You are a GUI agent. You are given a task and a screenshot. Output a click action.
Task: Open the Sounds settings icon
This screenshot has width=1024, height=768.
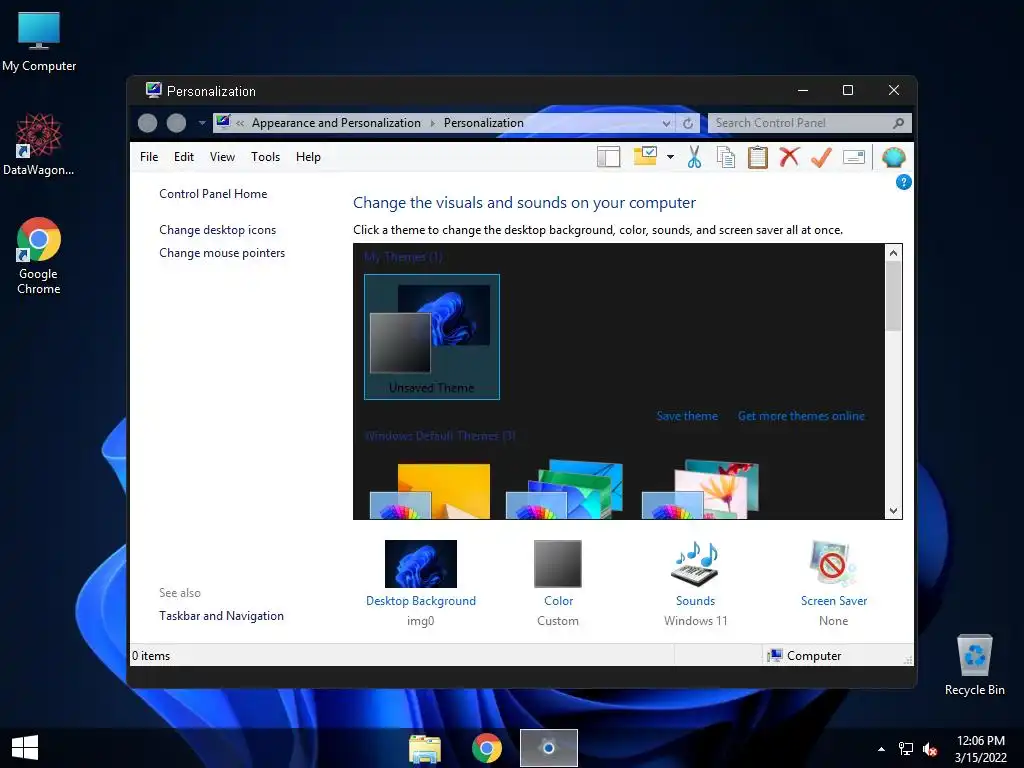[x=696, y=564]
